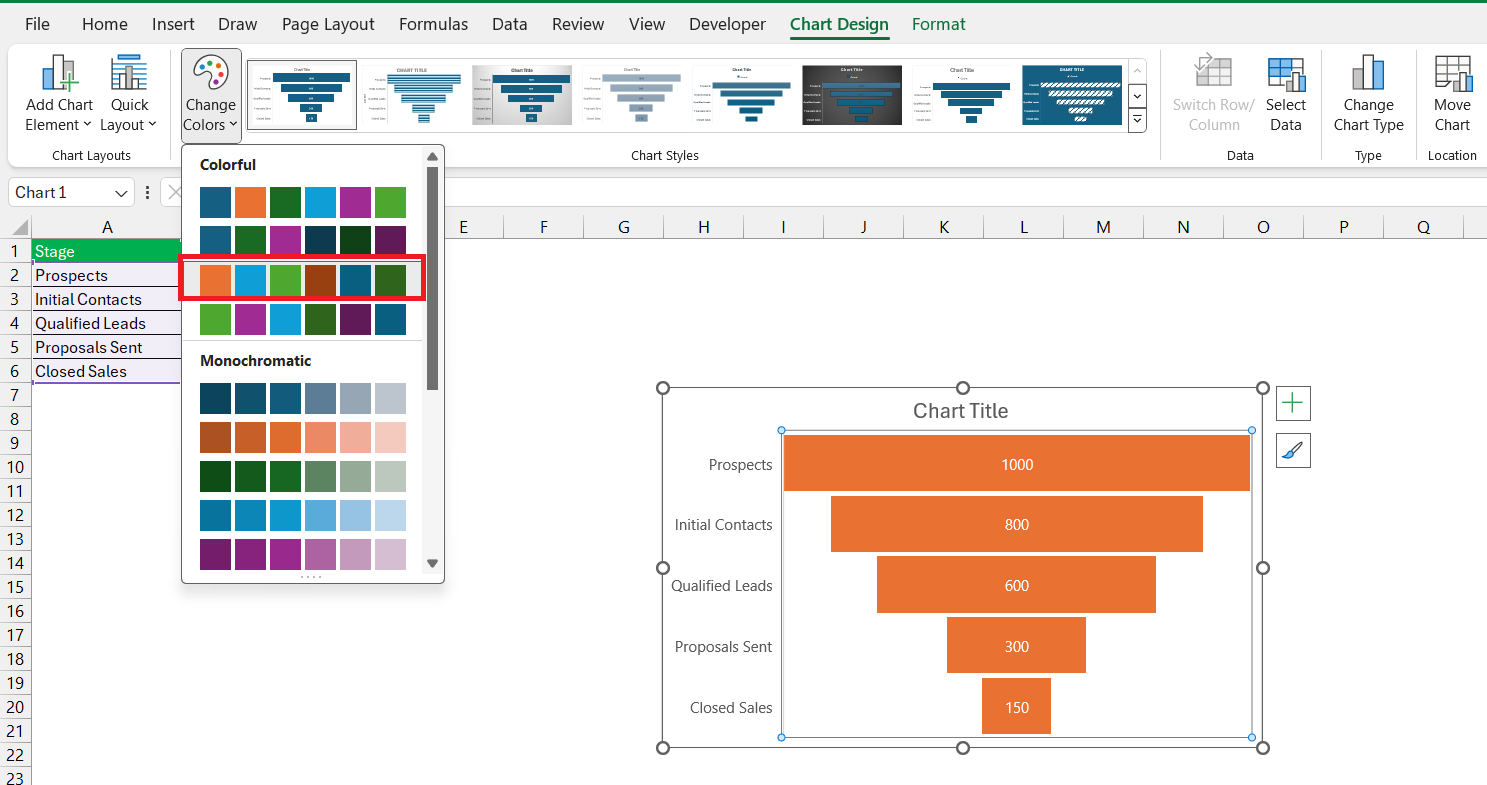
Task: Open the Change Chart Type dialog
Action: pyautogui.click(x=1368, y=94)
